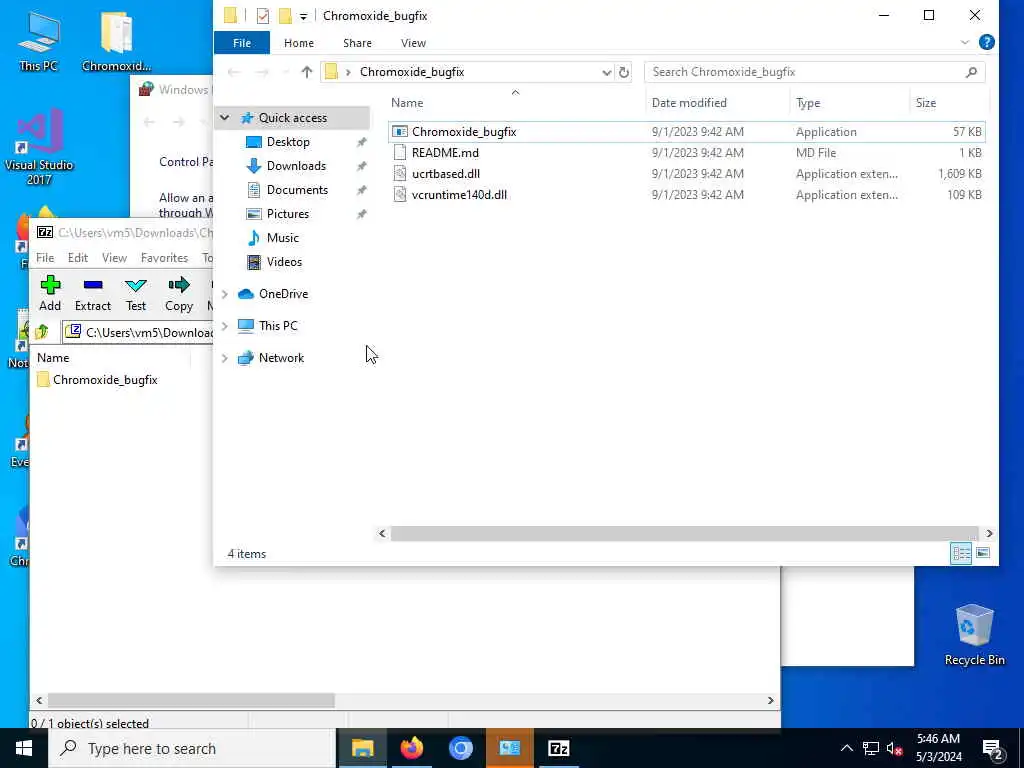Switch to large icons view layout

(983, 553)
